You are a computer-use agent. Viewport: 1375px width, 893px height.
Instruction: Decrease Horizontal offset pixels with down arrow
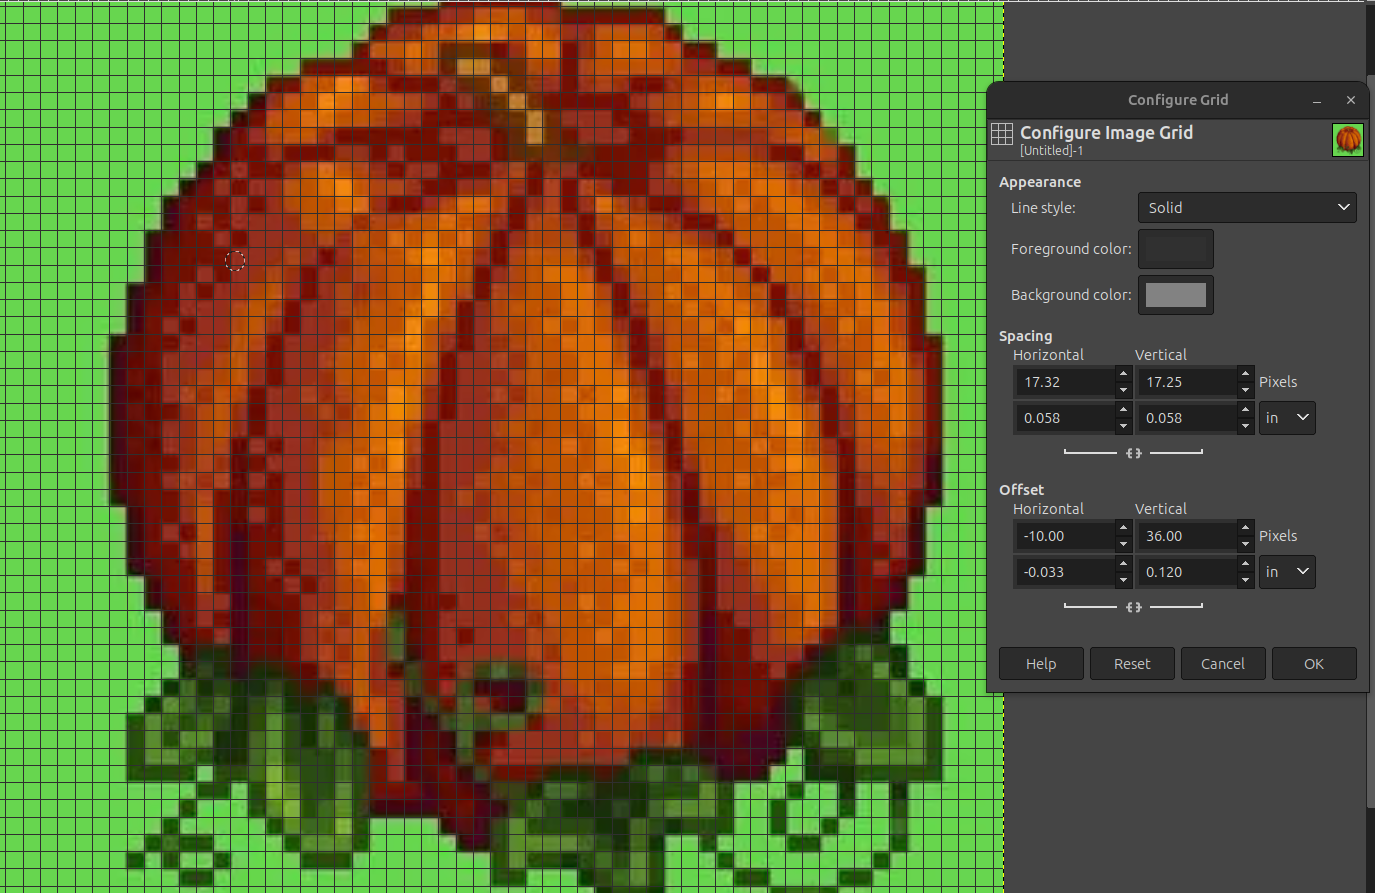(x=1124, y=544)
